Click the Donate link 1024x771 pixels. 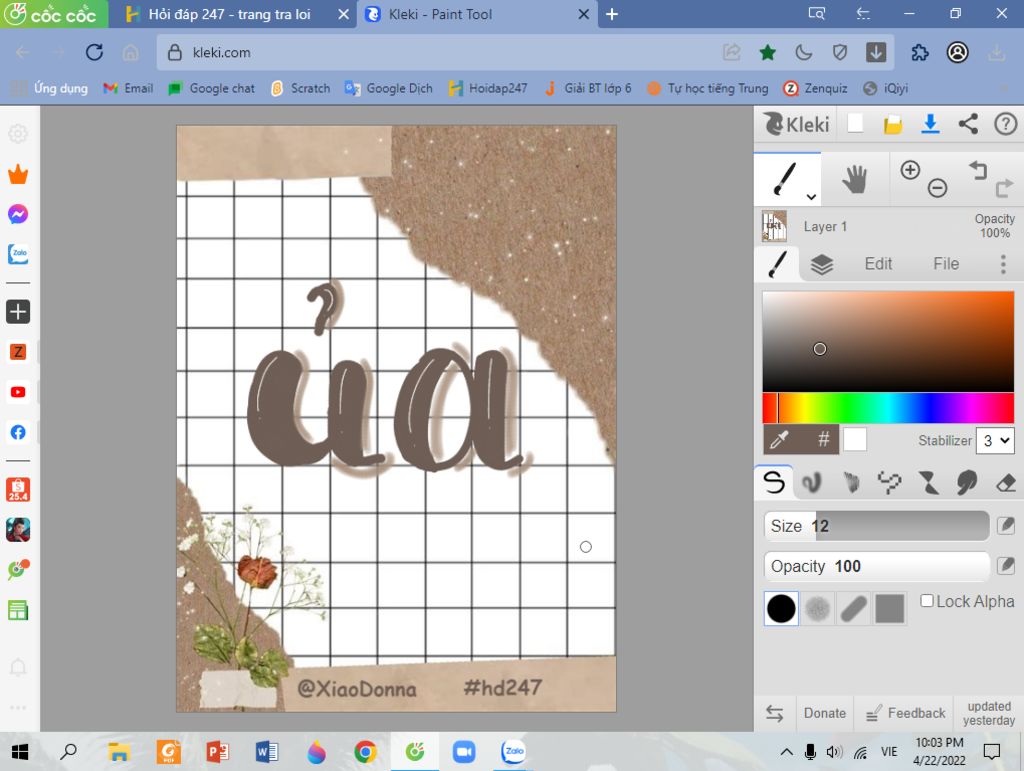pos(824,713)
